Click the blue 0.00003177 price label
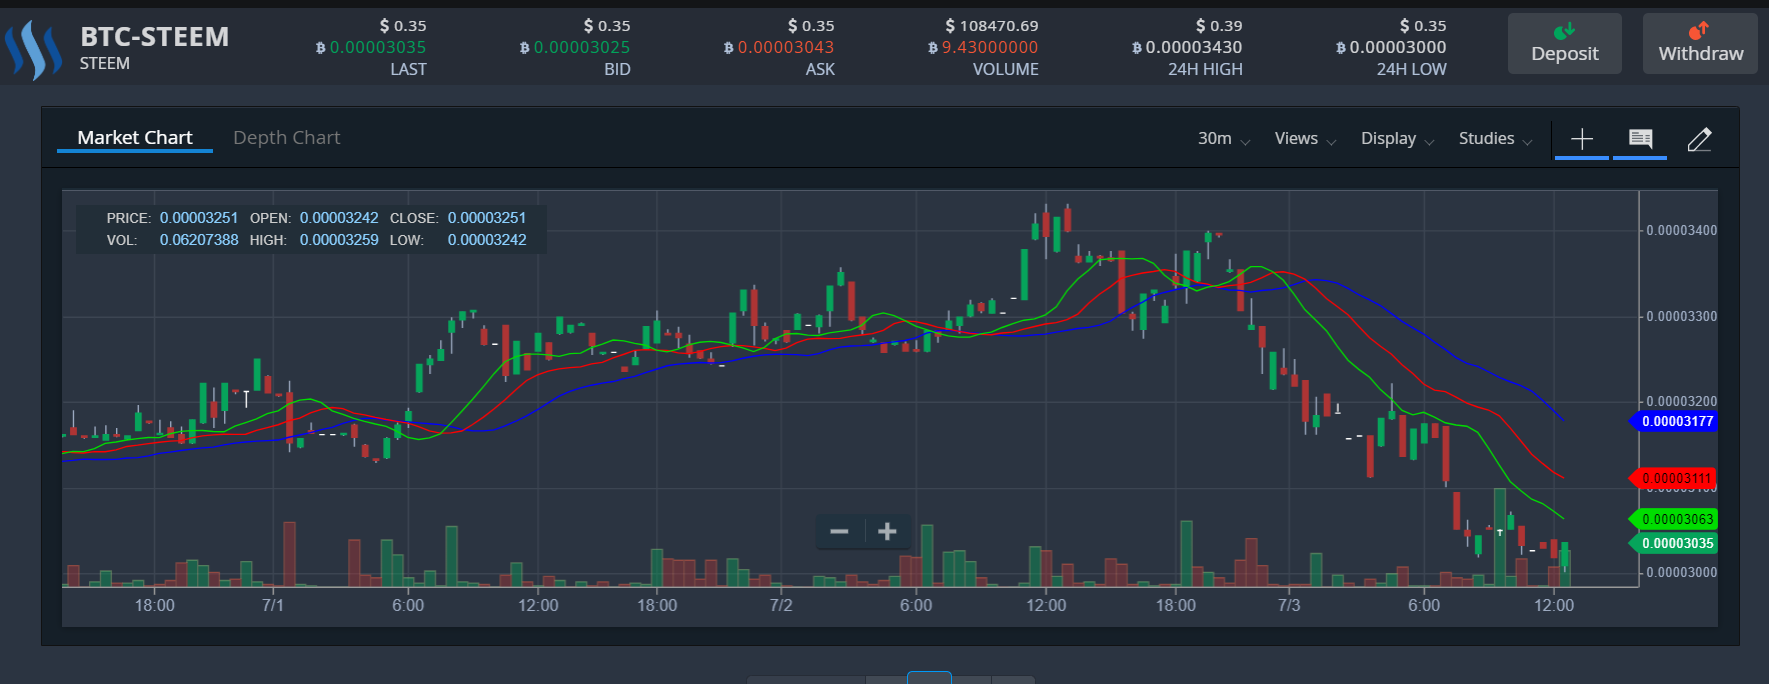 (1674, 421)
